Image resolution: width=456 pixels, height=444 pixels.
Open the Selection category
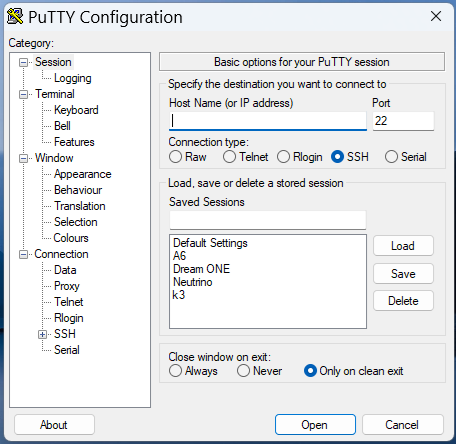[x=76, y=222]
